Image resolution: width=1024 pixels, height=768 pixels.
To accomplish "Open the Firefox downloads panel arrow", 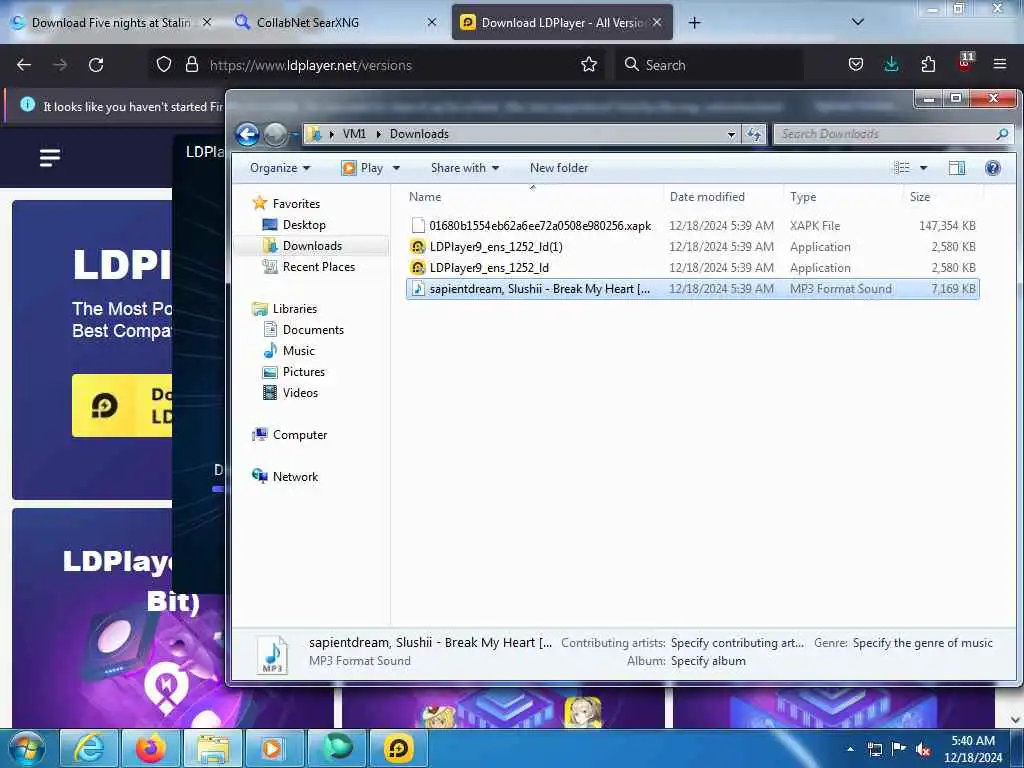I will pos(891,64).
